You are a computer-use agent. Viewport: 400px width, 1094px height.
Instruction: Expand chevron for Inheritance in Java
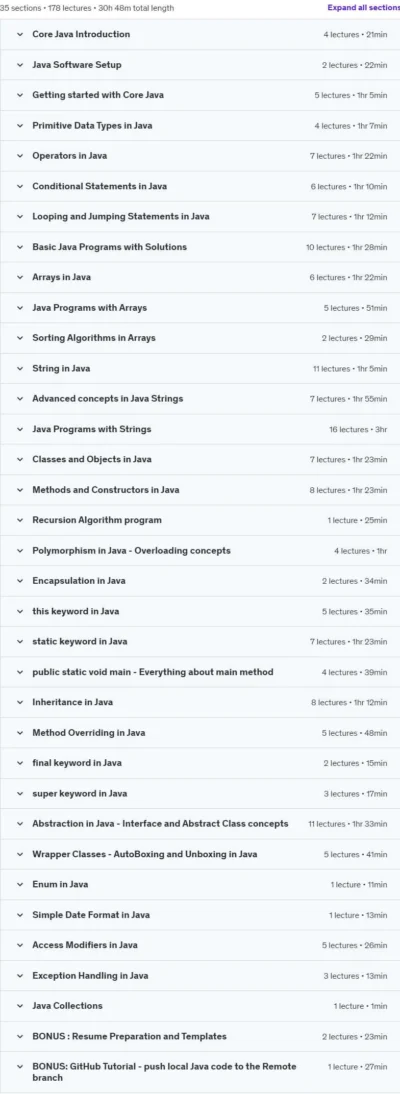(x=20, y=702)
